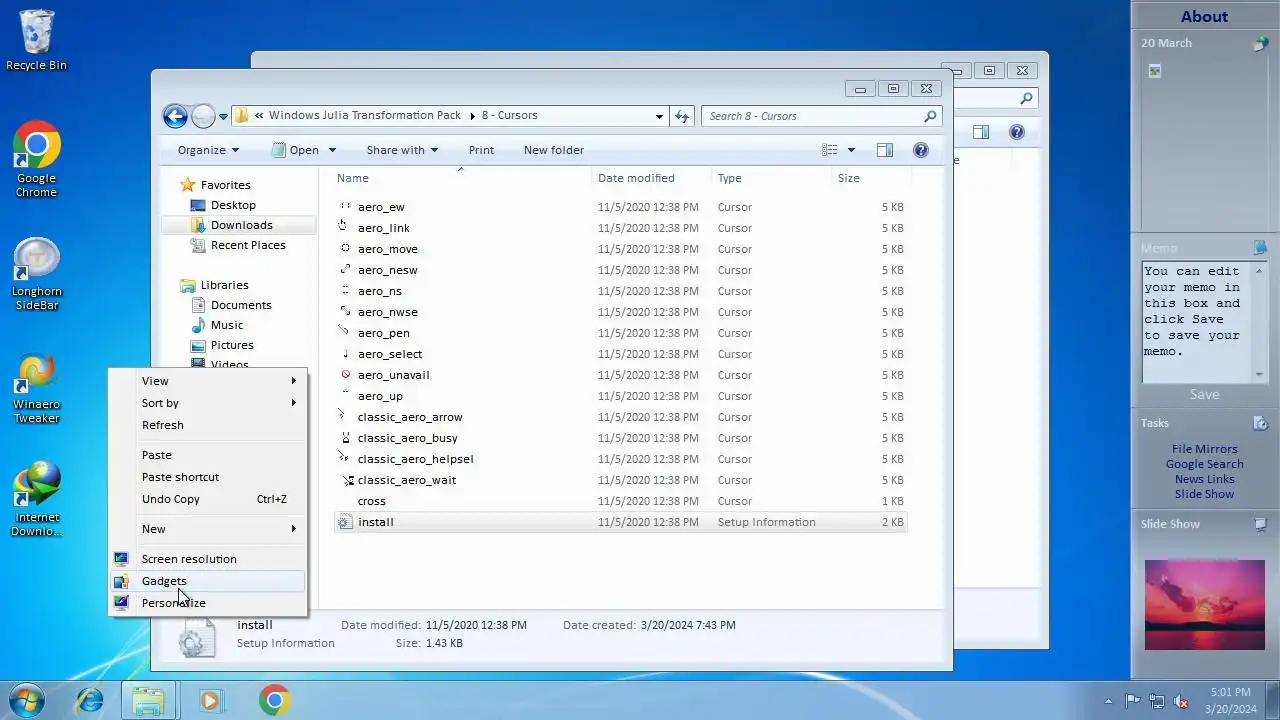Sort by the Date modified column header

click(651, 178)
